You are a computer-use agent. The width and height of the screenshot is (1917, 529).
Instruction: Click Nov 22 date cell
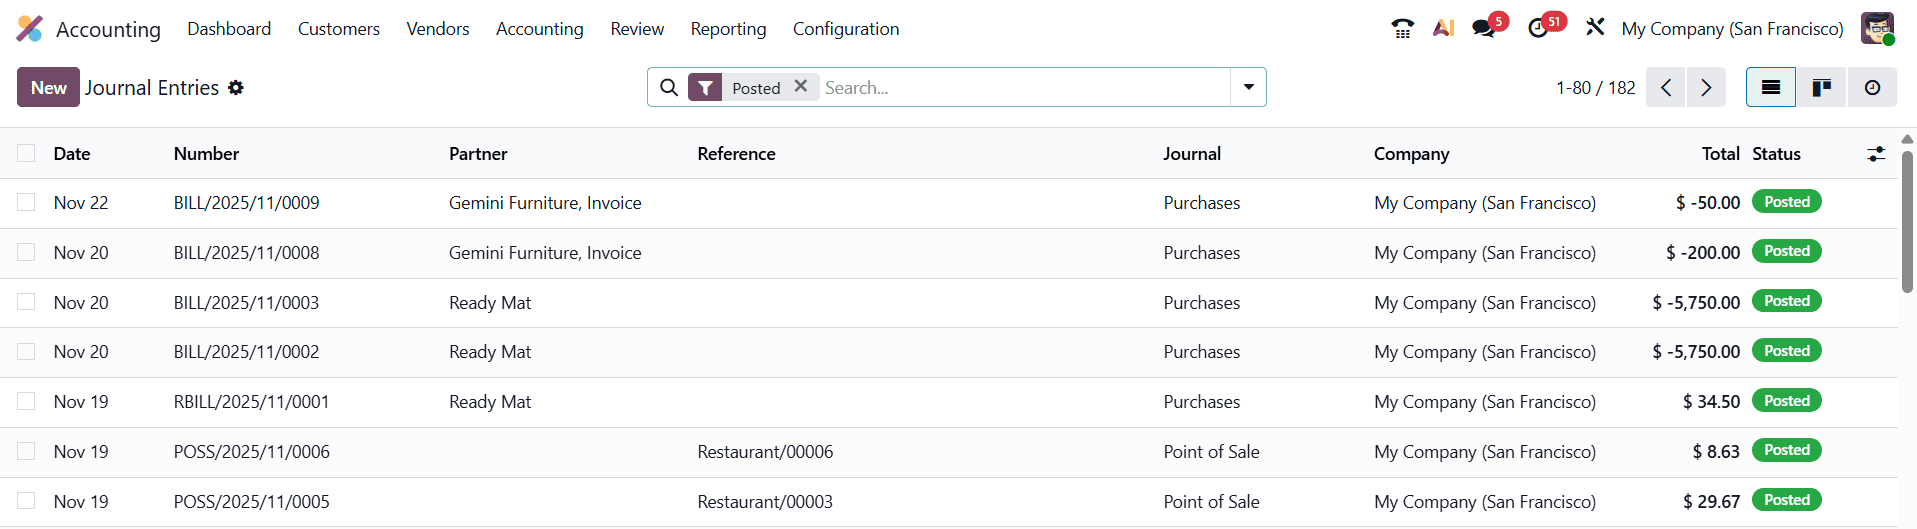[81, 203]
